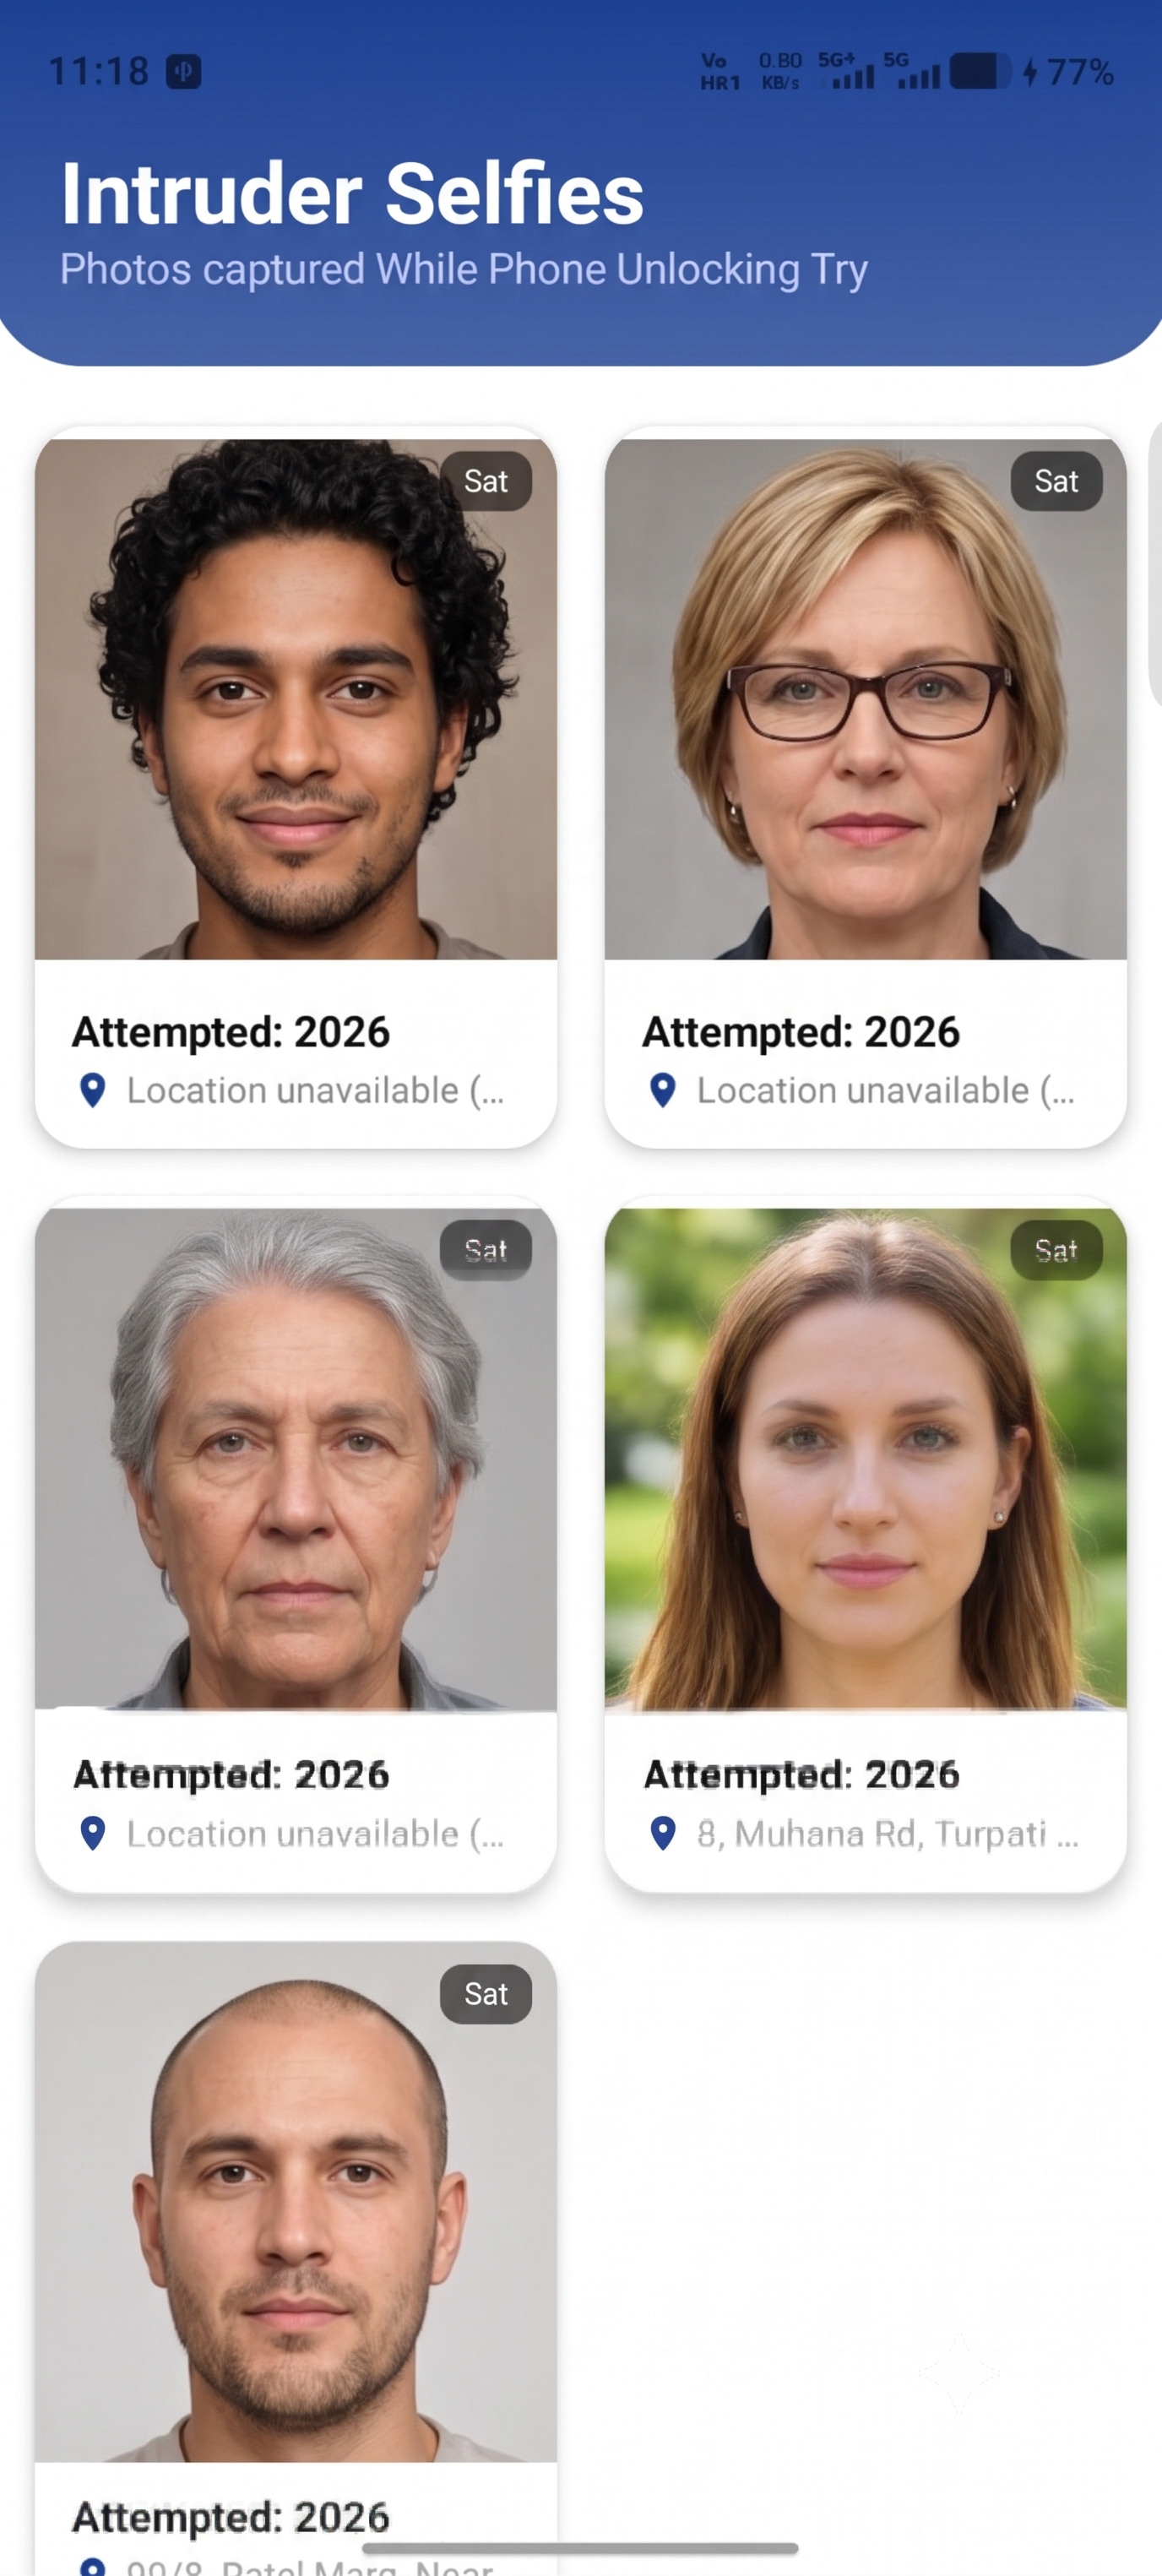The width and height of the screenshot is (1162, 2576).
Task: Tap the Sat badge on long-haired woman's card
Action: pyautogui.click(x=1056, y=1250)
